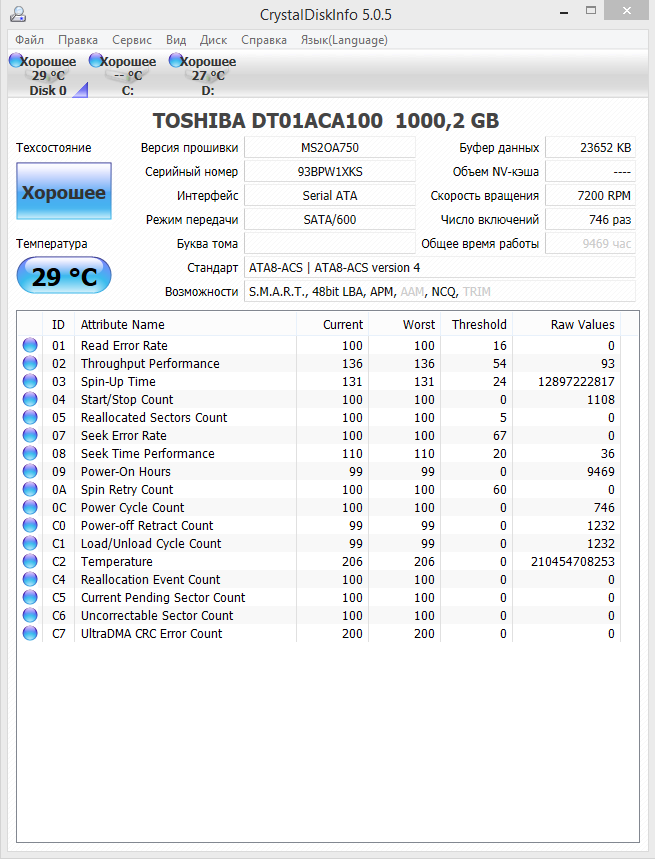Click status orb for Throughput Performance
655x864 pixels.
30,363
